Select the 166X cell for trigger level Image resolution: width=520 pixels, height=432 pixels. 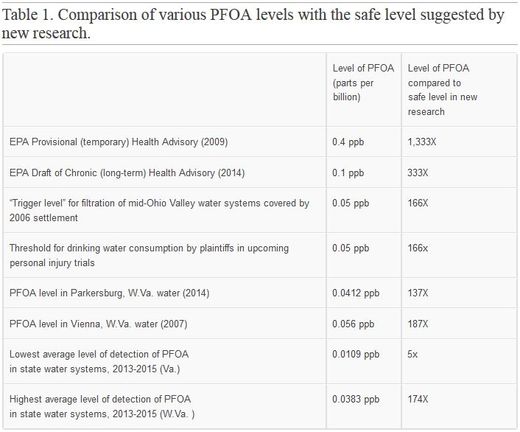[x=417, y=203]
